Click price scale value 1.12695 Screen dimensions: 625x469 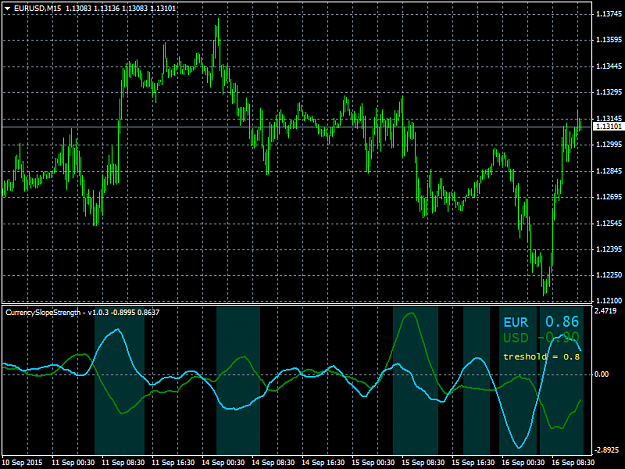(609, 197)
